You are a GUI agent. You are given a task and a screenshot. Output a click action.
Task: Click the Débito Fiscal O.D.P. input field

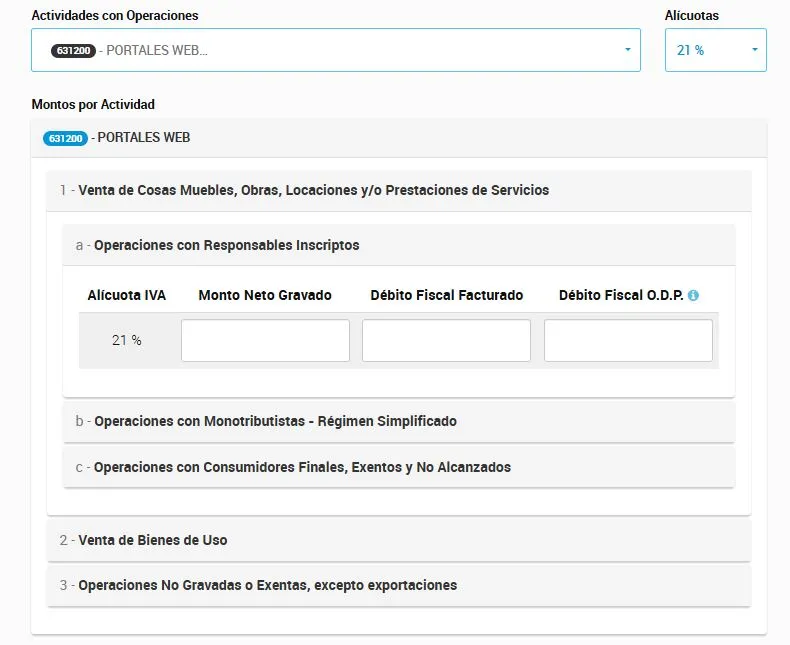click(628, 340)
